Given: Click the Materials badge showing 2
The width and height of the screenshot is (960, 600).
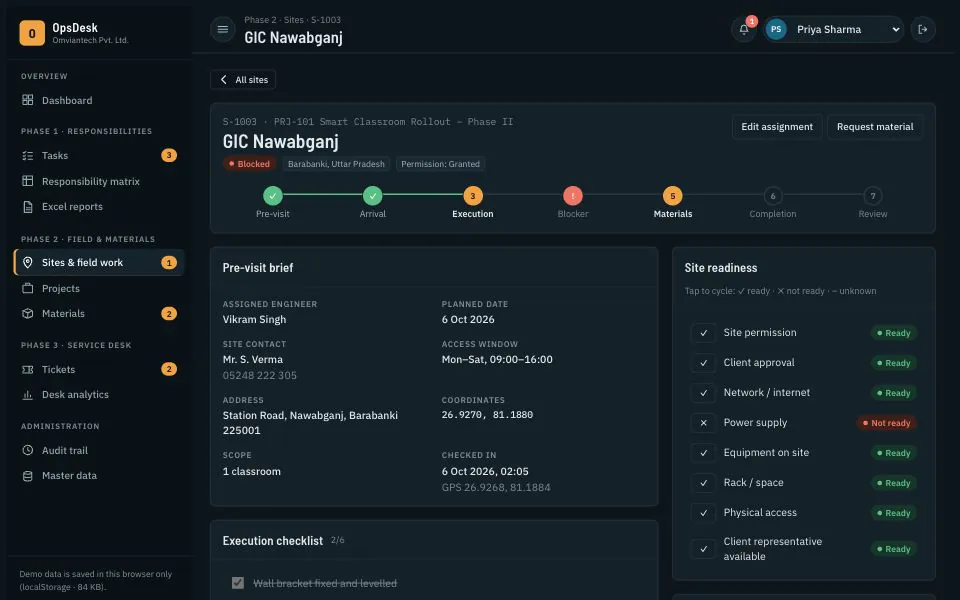Looking at the screenshot, I should click(169, 313).
